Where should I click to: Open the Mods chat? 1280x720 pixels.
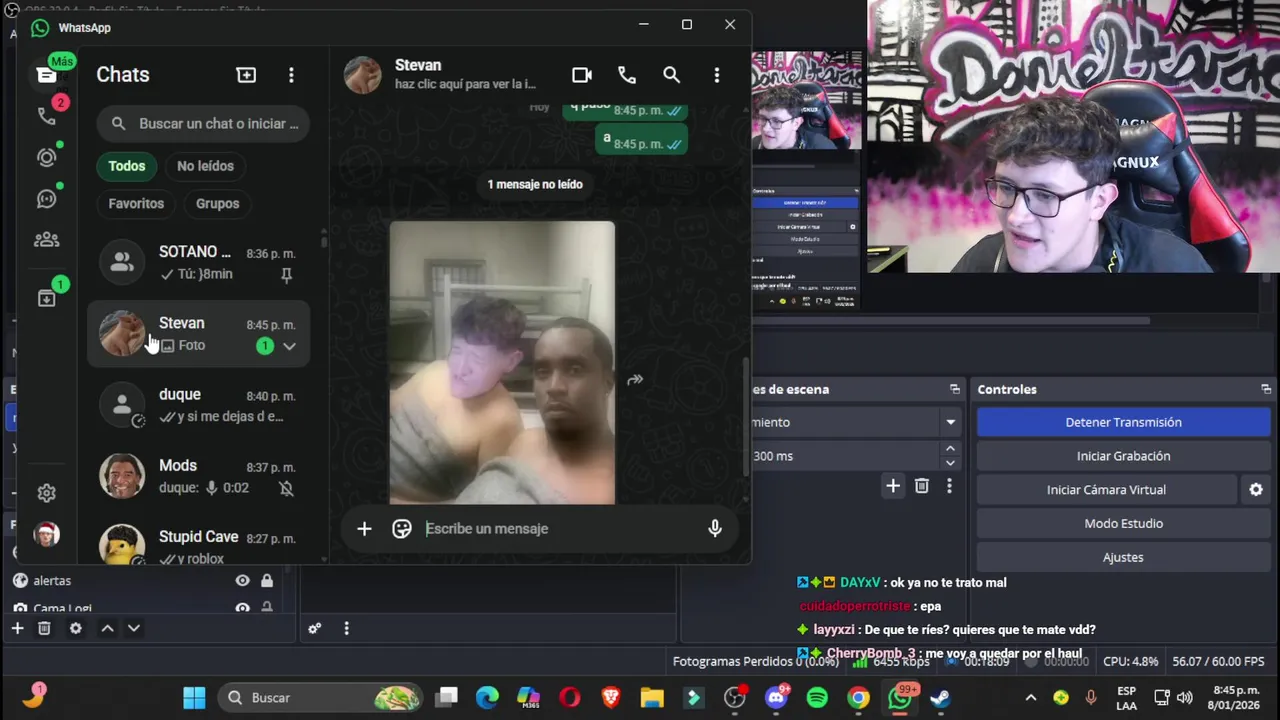pyautogui.click(x=198, y=477)
